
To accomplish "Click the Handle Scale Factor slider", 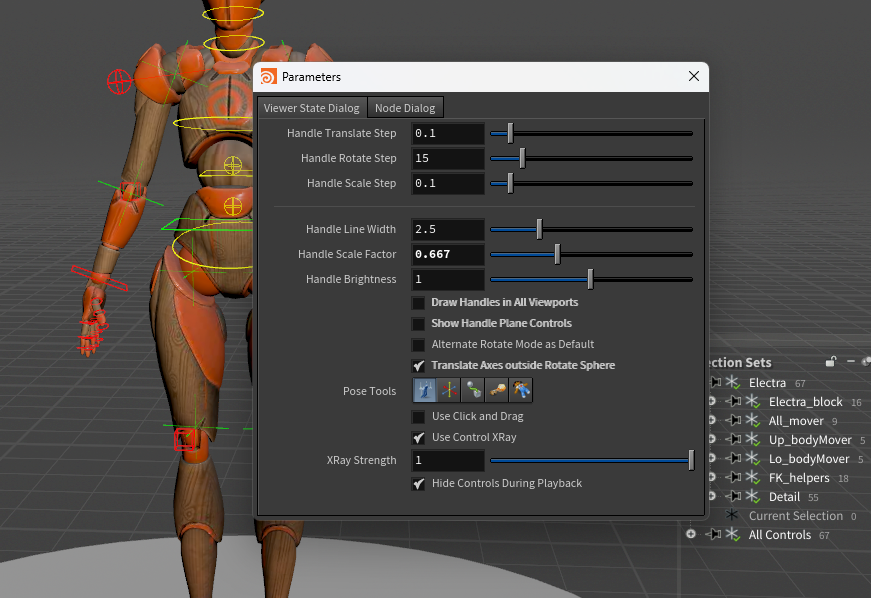I will pyautogui.click(x=592, y=254).
